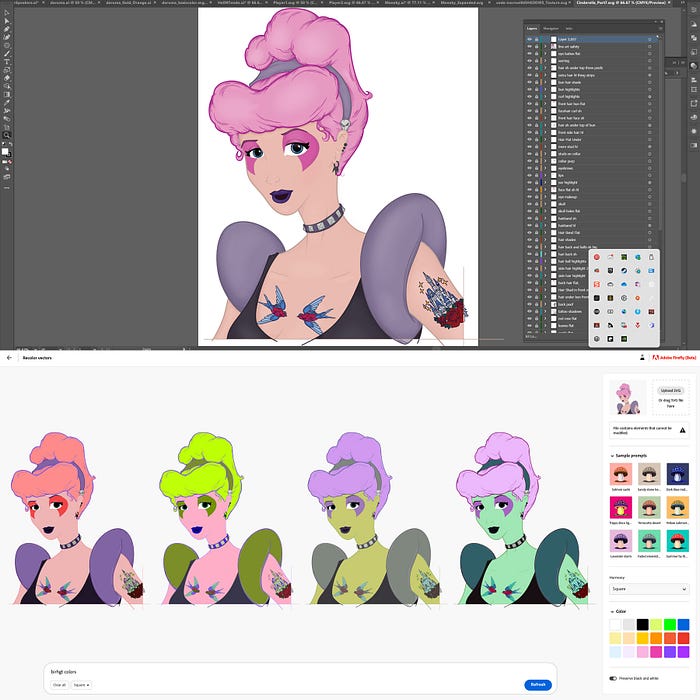Open the Square chip dropdown in prompt bar
Viewport: 700px width, 700px height.
pyautogui.click(x=81, y=685)
